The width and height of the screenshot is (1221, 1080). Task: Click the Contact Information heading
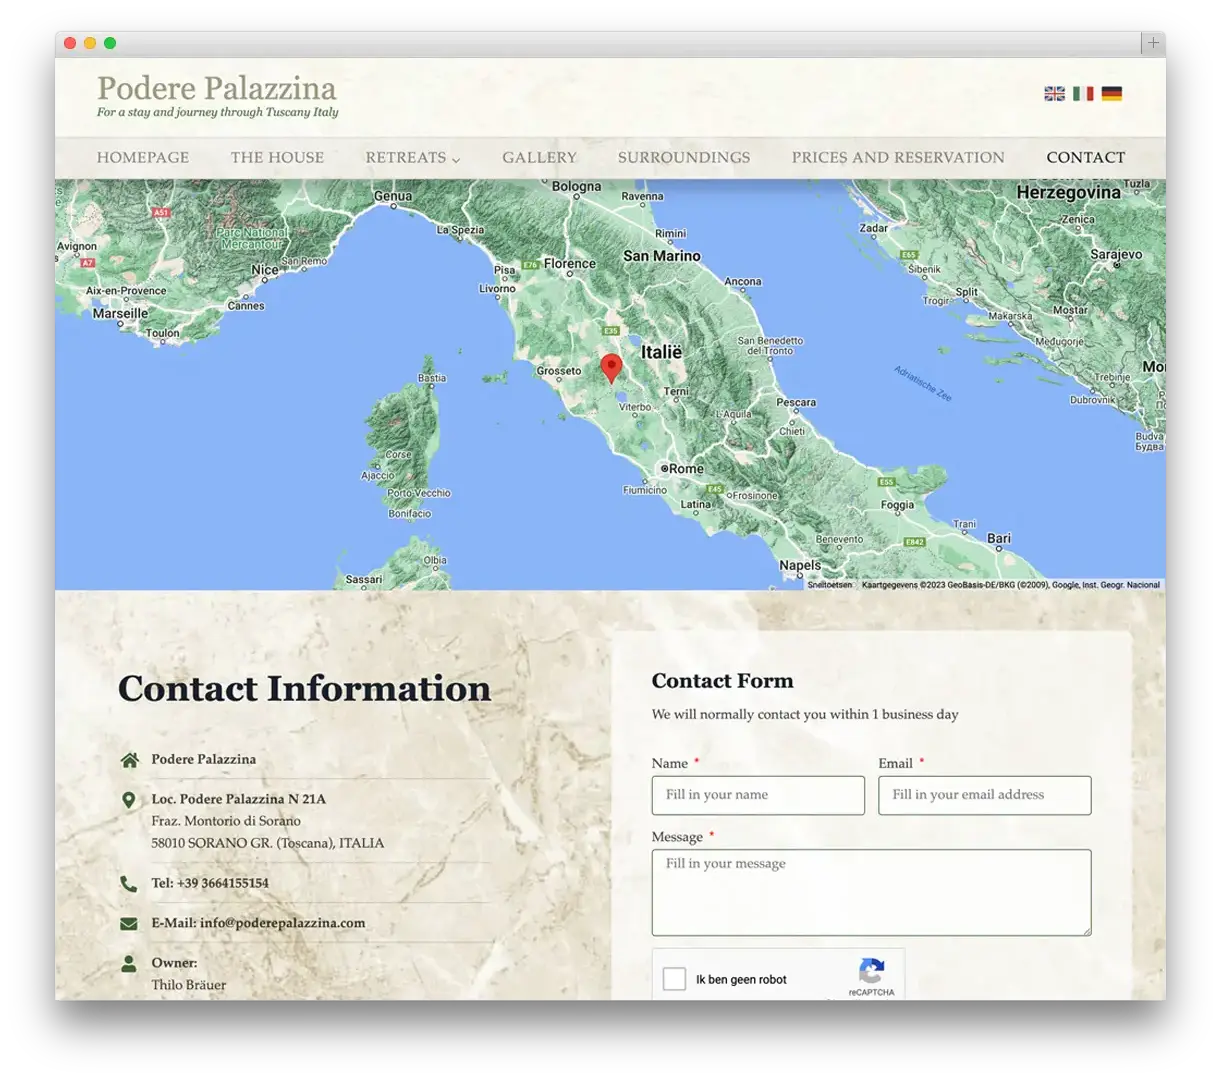tap(304, 688)
